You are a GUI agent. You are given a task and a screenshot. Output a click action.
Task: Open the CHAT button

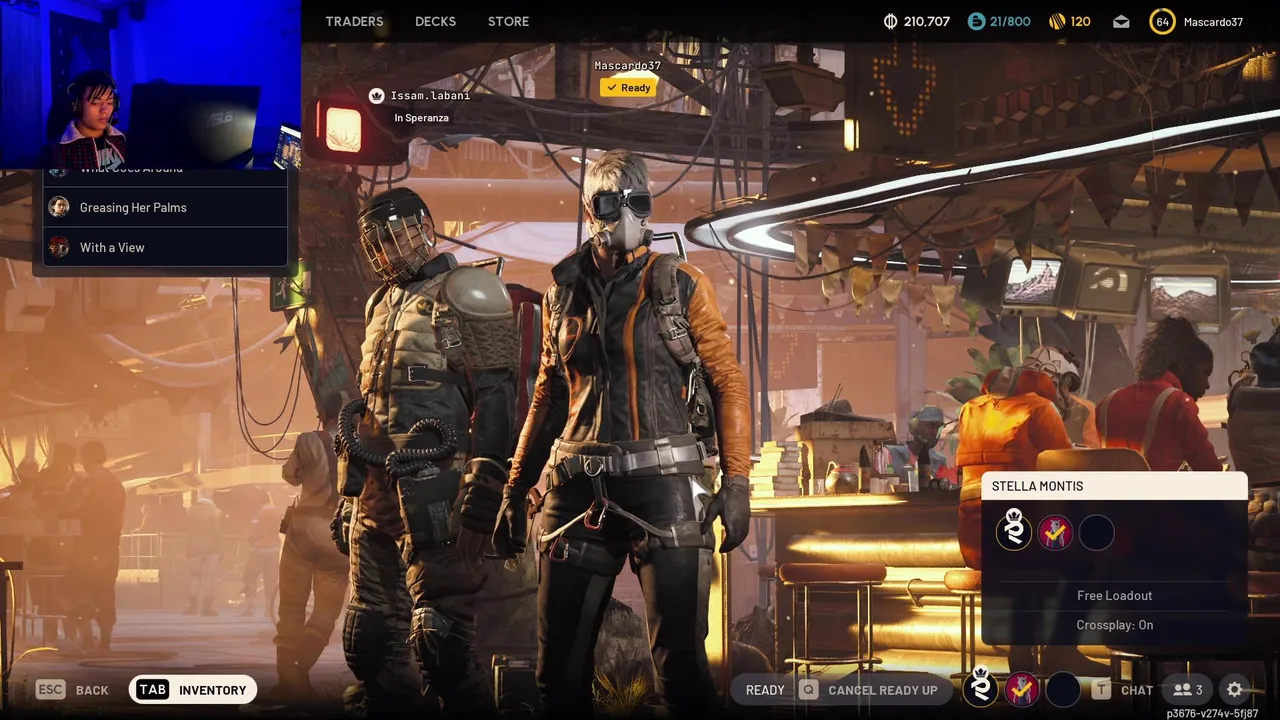click(x=1137, y=690)
